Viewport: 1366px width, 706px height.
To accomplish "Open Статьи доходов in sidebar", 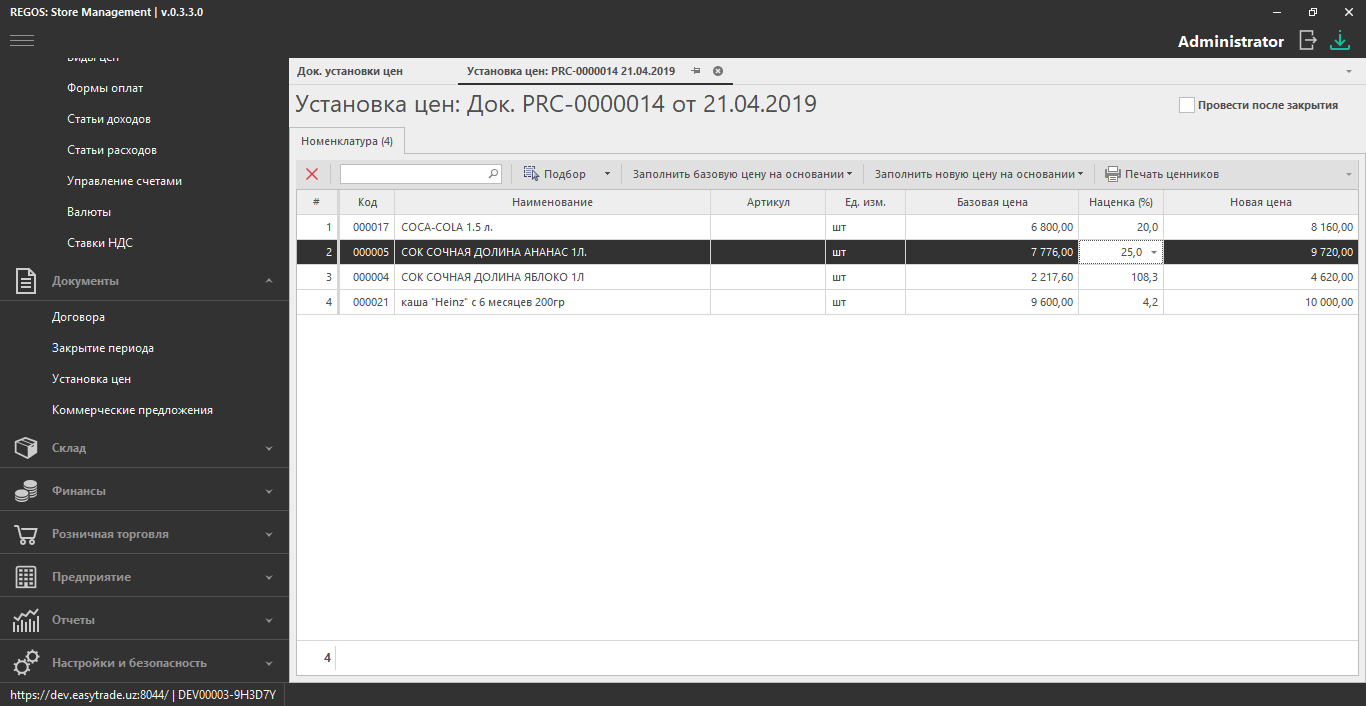I will tap(109, 119).
